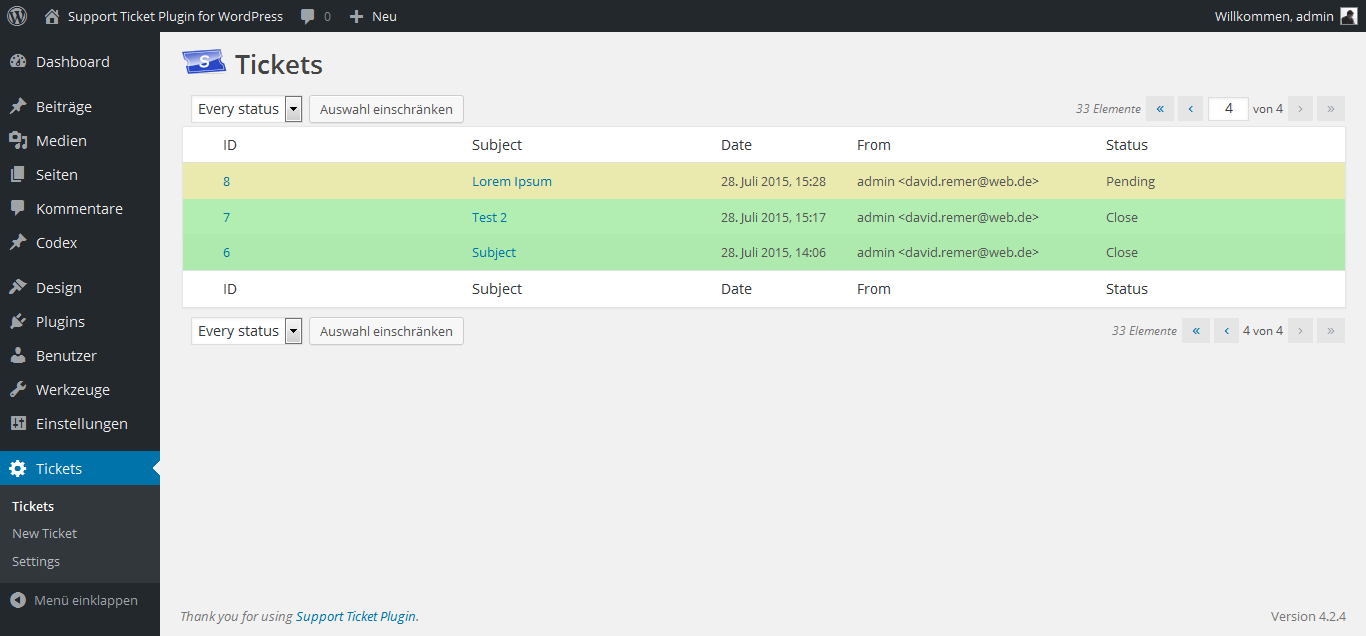Click Pending status text in row 8
The width and height of the screenshot is (1366, 636).
pyautogui.click(x=1130, y=181)
